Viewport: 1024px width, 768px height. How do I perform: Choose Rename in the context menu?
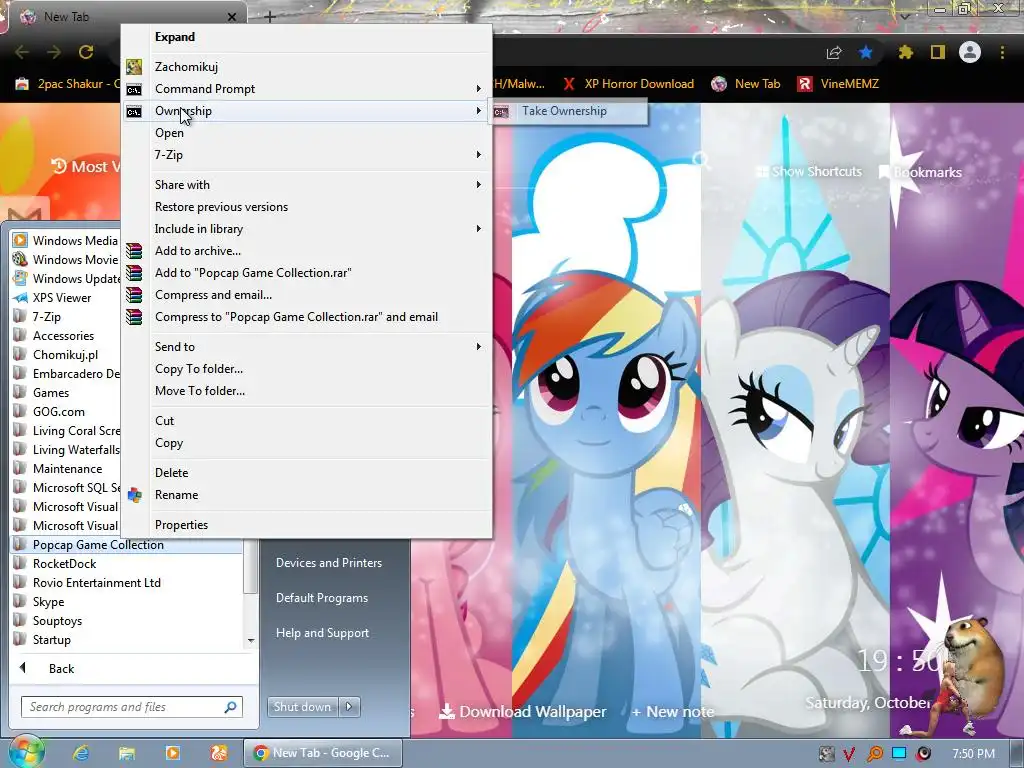[x=176, y=495]
